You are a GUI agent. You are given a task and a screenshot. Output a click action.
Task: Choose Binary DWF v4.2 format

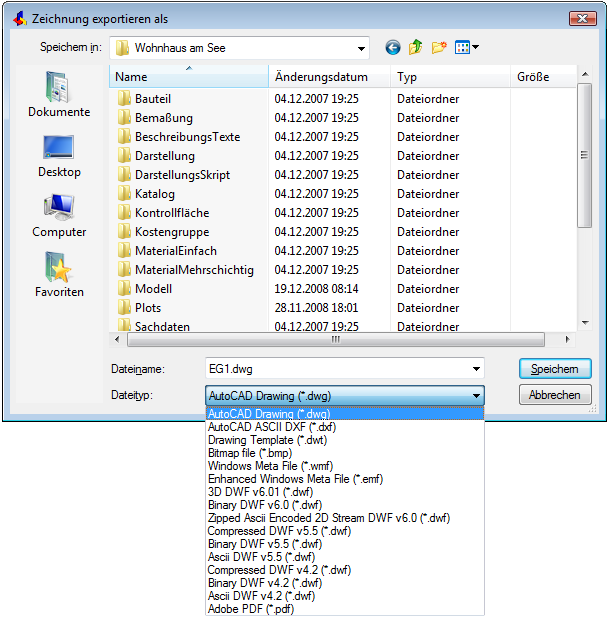[345, 583]
